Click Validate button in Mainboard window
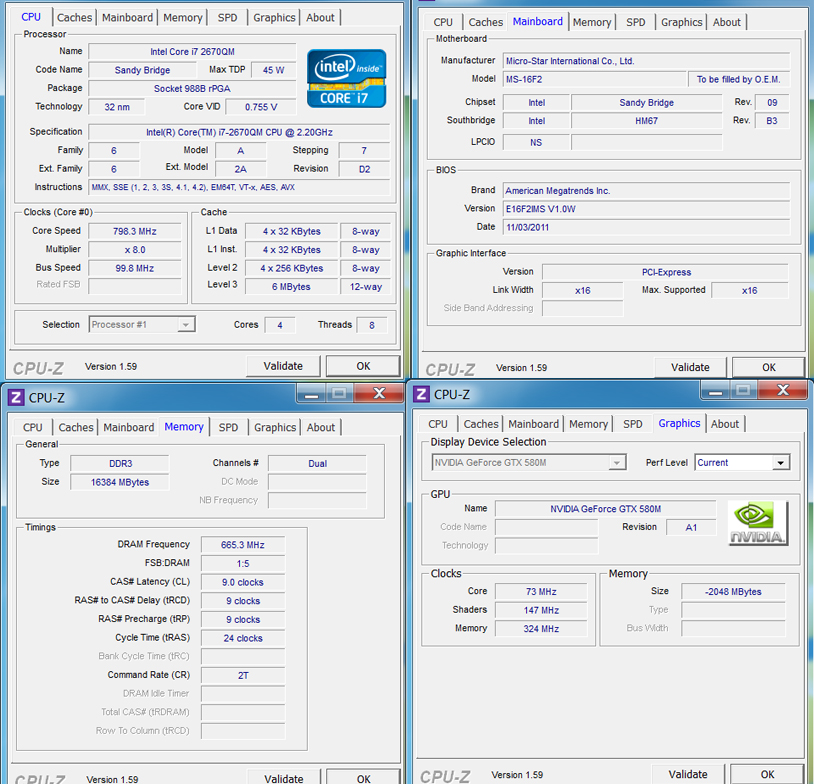The height and width of the screenshot is (784, 814). [x=690, y=368]
